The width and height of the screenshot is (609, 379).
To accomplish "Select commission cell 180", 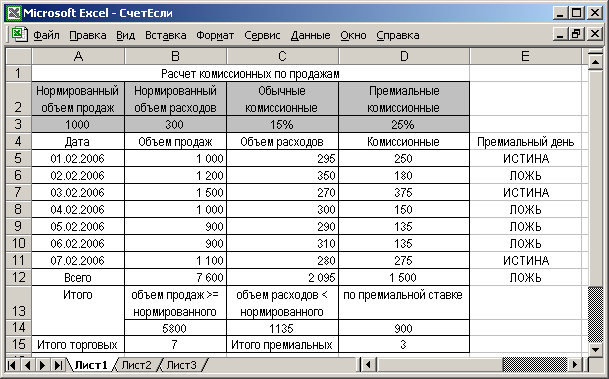I will [x=404, y=176].
